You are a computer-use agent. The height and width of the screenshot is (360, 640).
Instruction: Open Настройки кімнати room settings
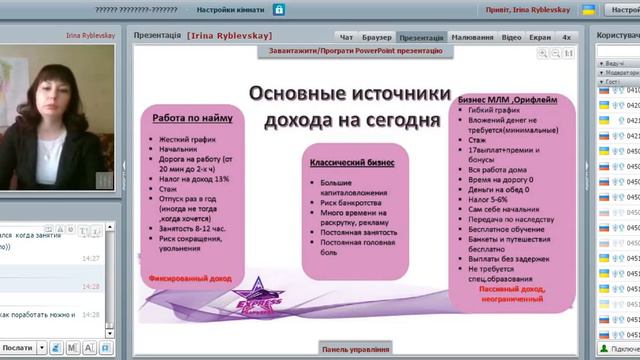coord(230,10)
